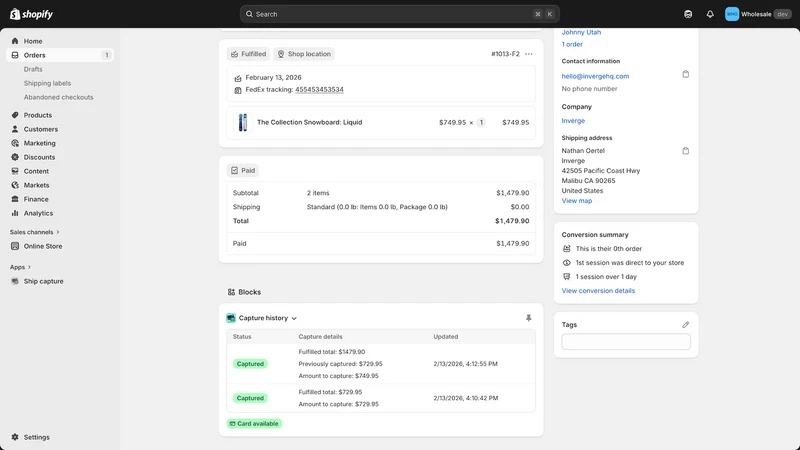800x450 pixels.
Task: Click email hello@invergehq.com
Action: pyautogui.click(x=595, y=76)
